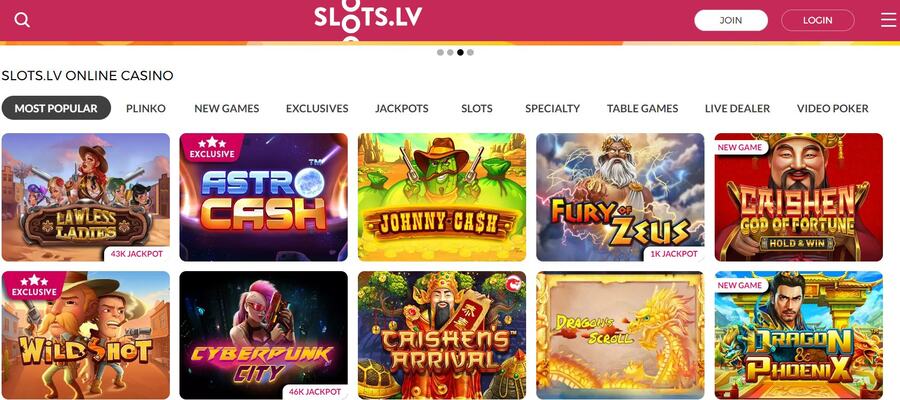Screen dimensions: 900x400
Task: Open the Lawless Ladies game thumbnail
Action: click(86, 197)
